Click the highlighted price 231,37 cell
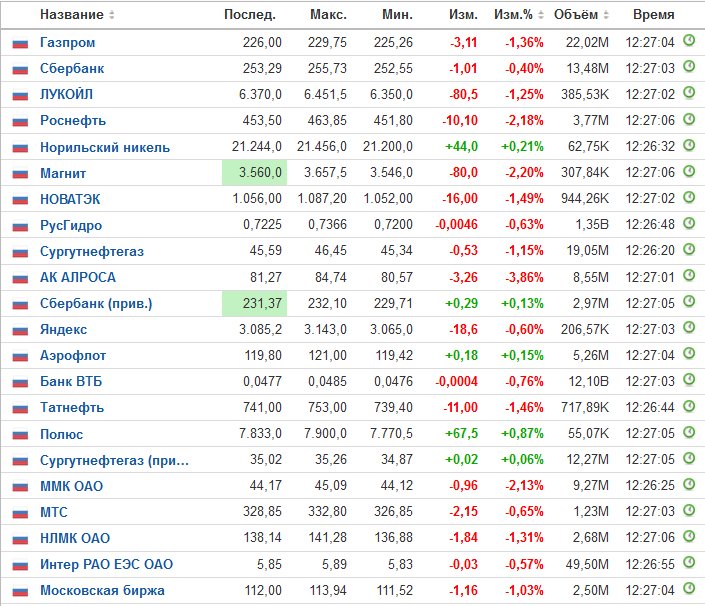705x606 pixels. 254,303
